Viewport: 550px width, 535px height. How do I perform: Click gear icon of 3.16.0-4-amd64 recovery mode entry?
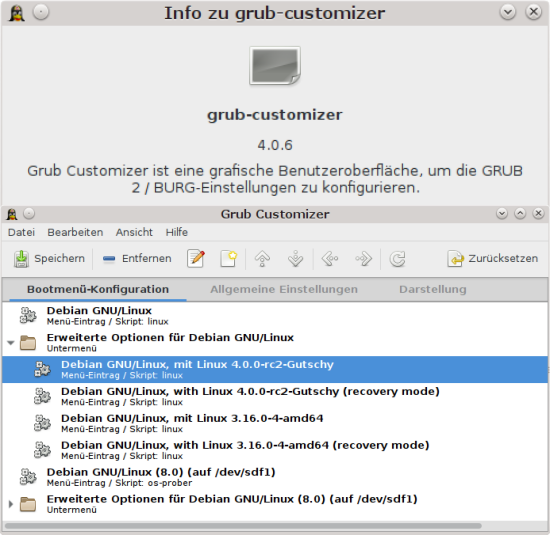coord(42,450)
